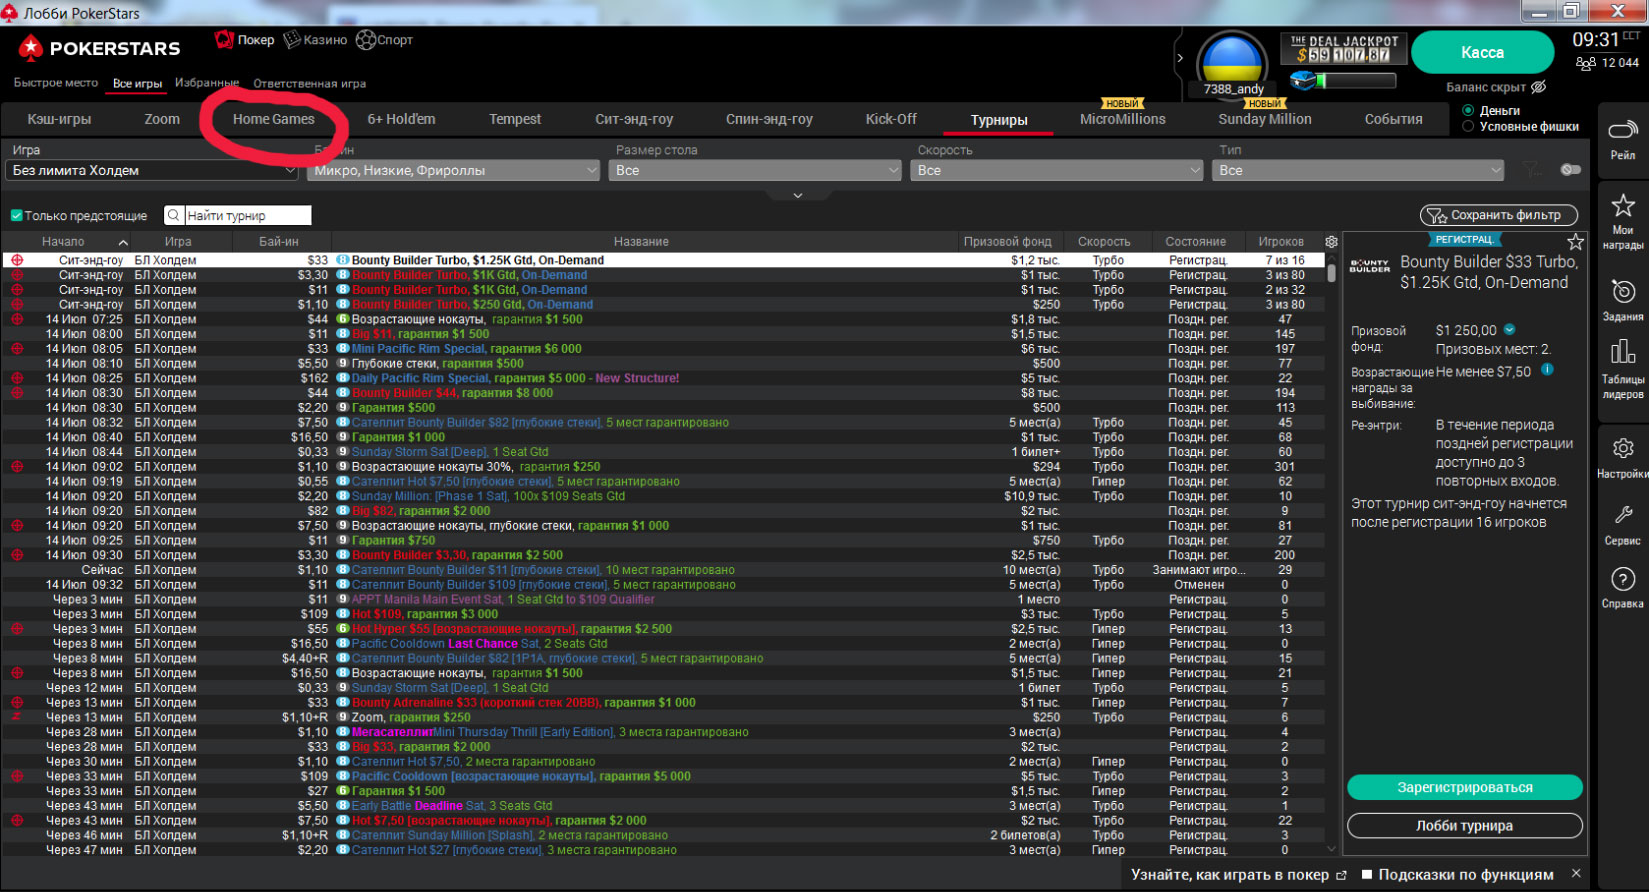The height and width of the screenshot is (892, 1649).
Task: Focus the Найти турнир search field
Action: [x=247, y=215]
